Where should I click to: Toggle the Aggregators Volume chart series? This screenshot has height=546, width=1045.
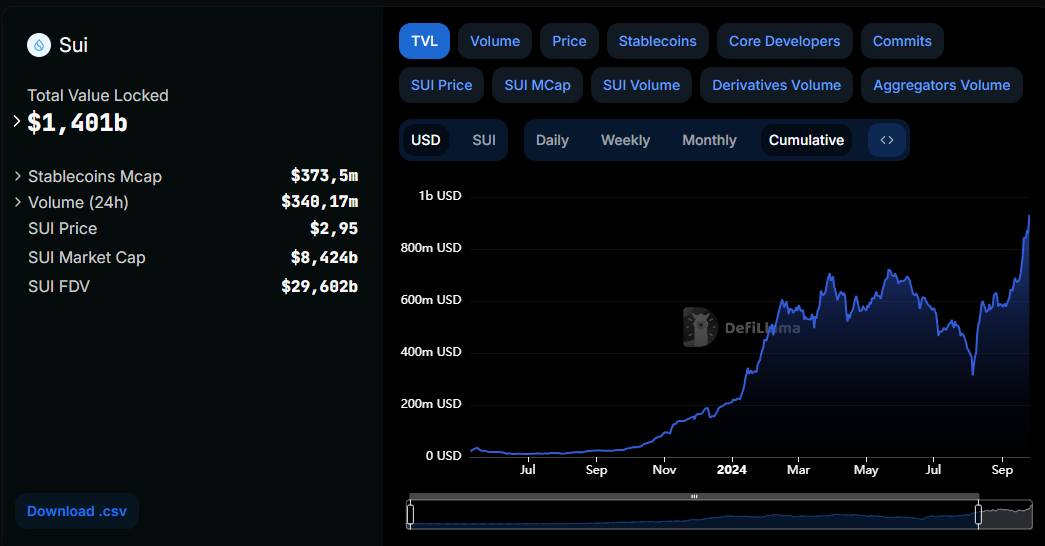942,85
